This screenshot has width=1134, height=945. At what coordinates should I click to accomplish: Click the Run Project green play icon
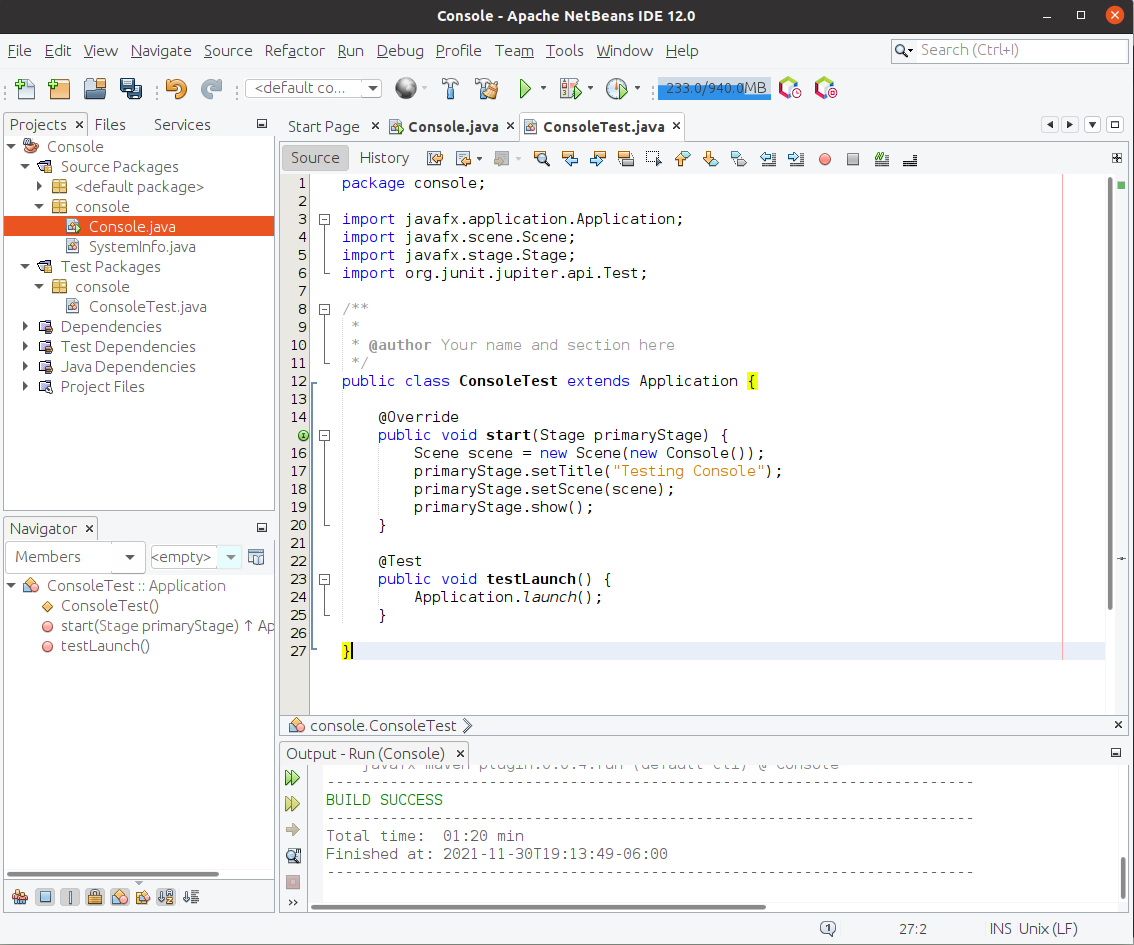[525, 89]
